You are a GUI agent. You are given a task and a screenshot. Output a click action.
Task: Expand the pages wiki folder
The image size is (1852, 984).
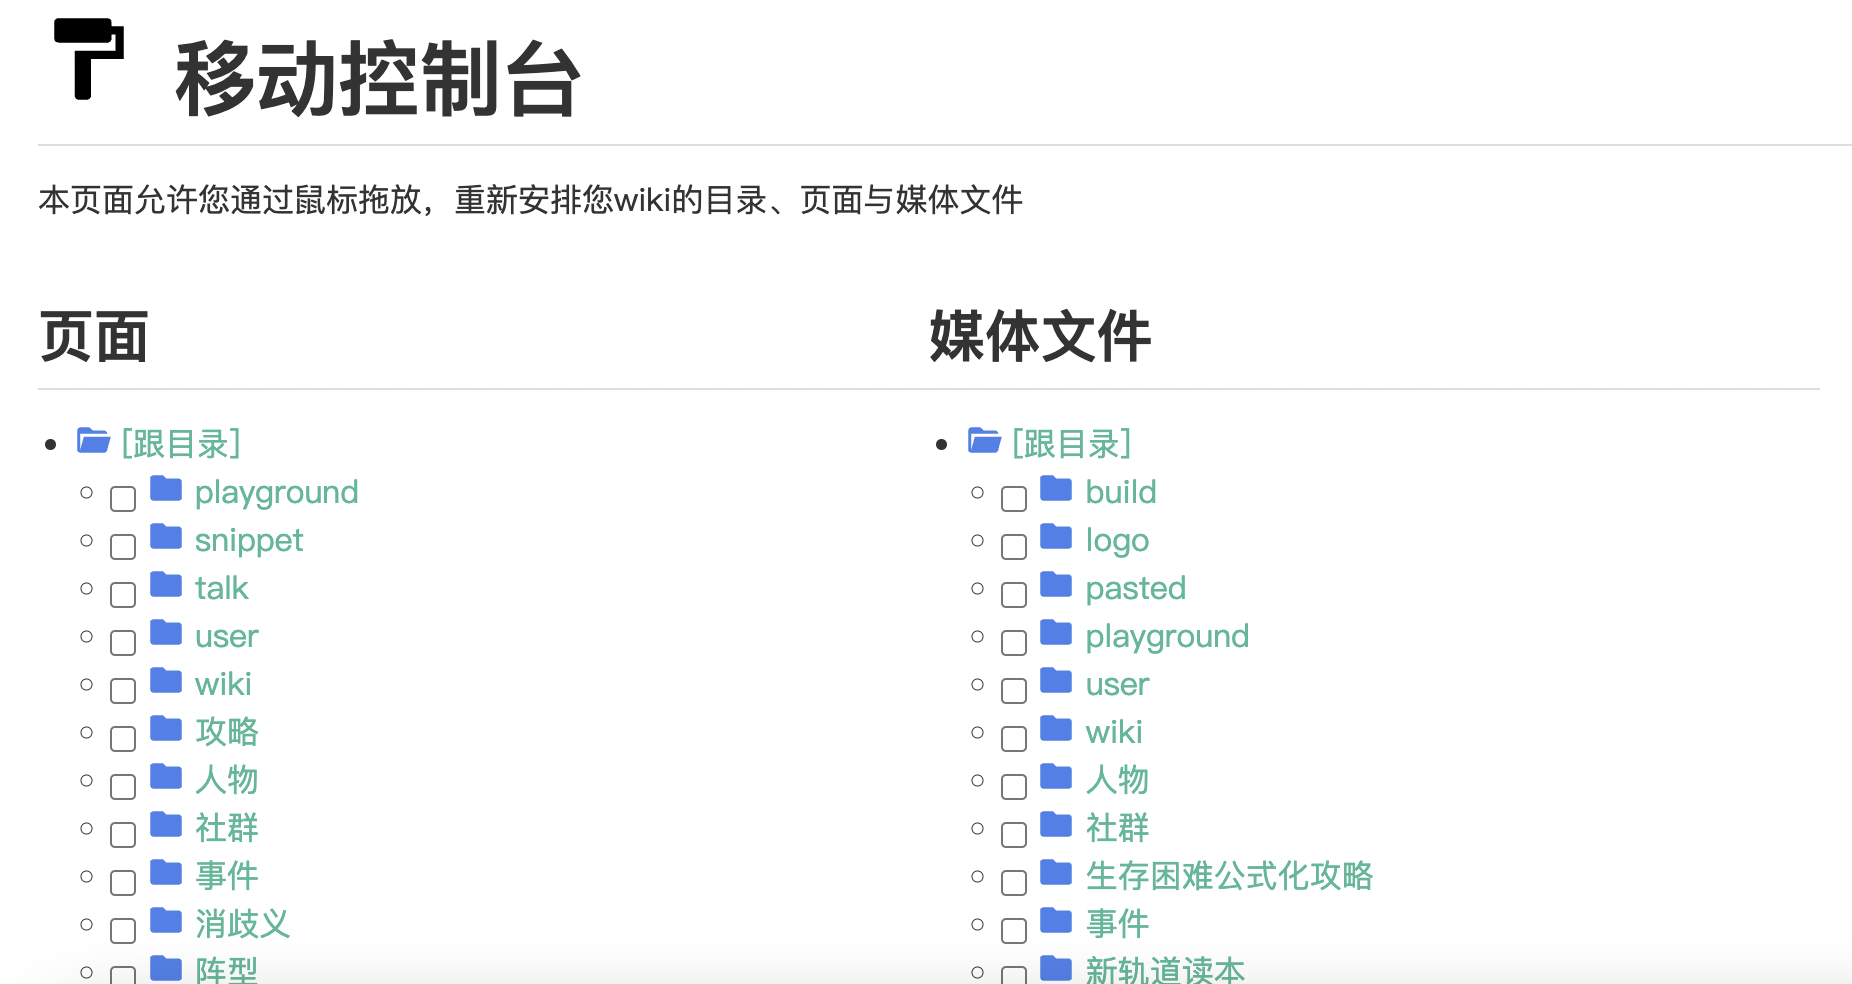click(x=223, y=684)
